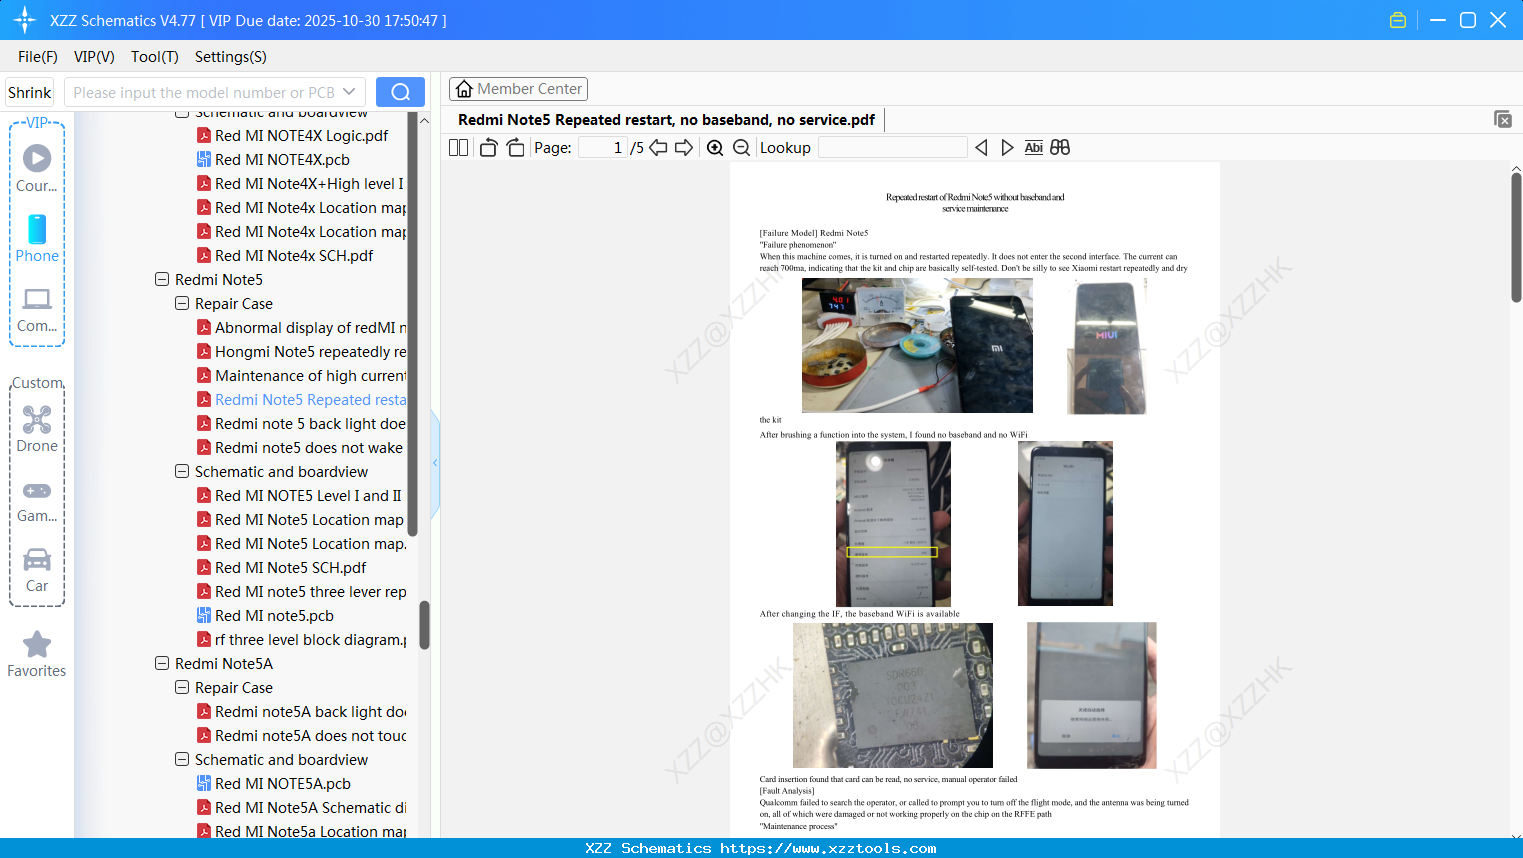Rotate the page clockwise
Screen dimensions: 1523x858
[x=515, y=147]
